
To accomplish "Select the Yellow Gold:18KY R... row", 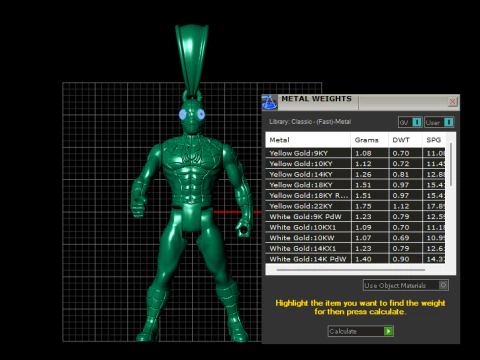I will click(355, 196).
